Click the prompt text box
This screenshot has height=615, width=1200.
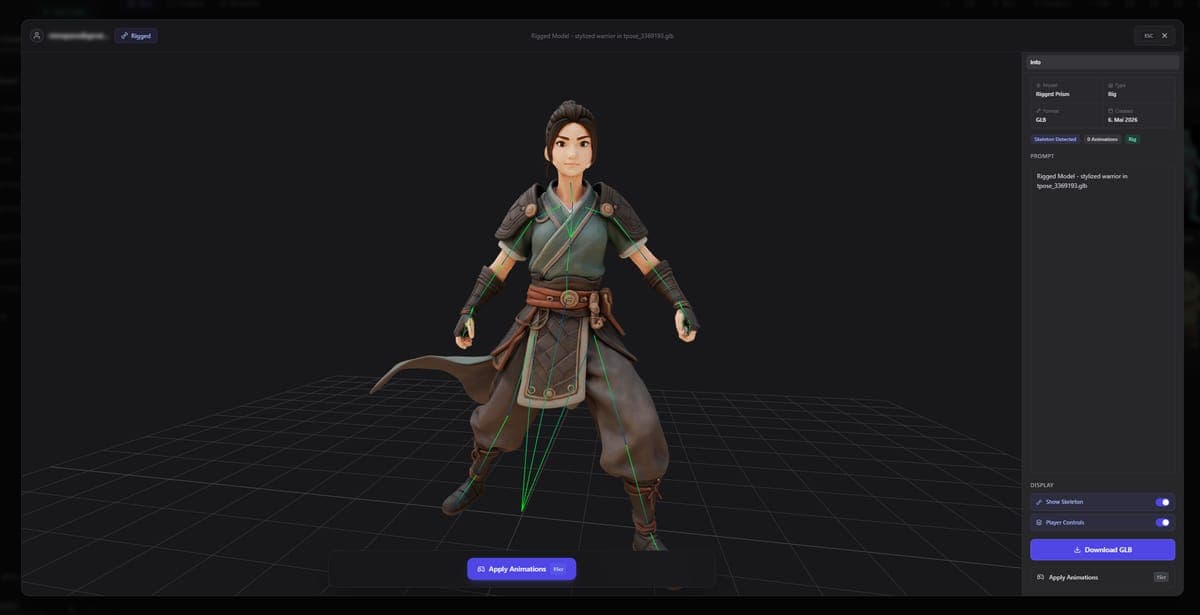pos(1102,318)
